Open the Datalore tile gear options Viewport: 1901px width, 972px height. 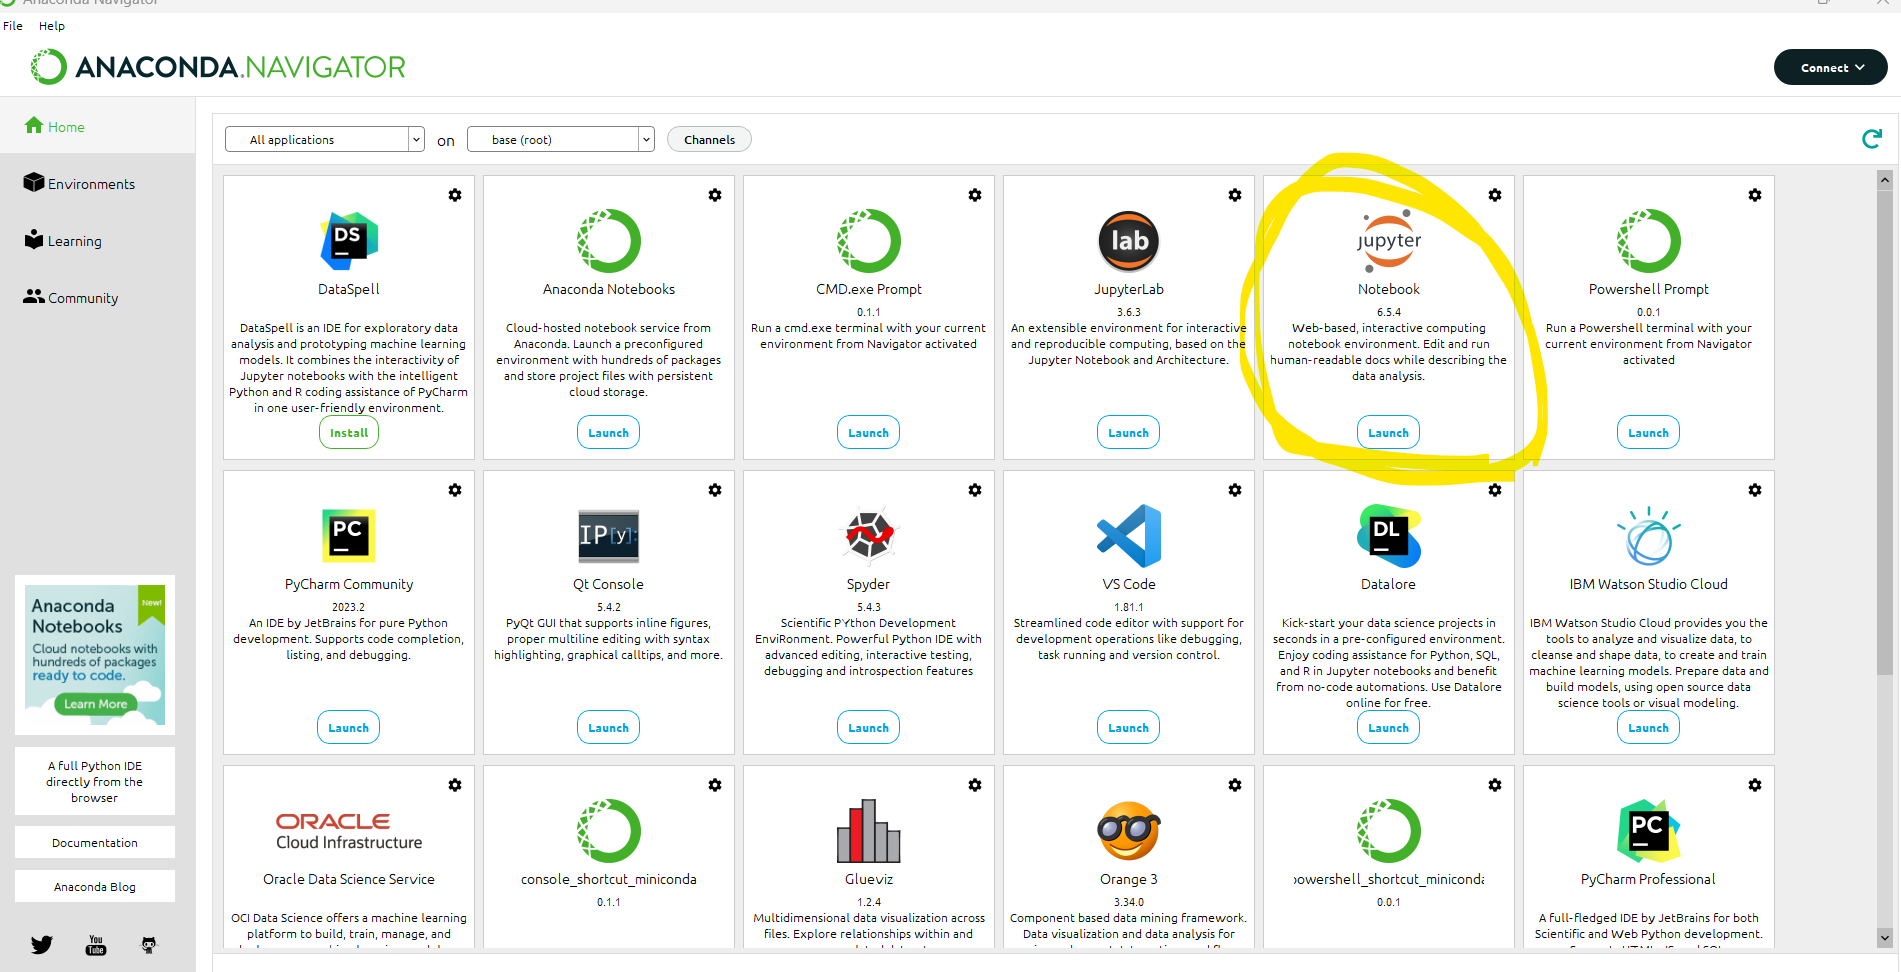[x=1495, y=490]
